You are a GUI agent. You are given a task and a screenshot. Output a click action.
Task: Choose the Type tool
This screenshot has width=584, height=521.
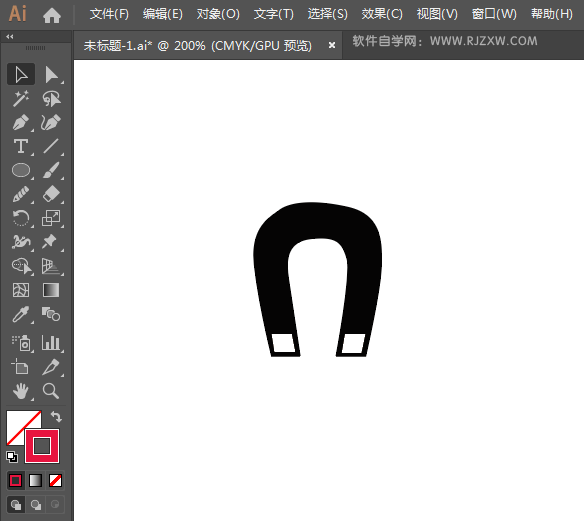pyautogui.click(x=21, y=146)
